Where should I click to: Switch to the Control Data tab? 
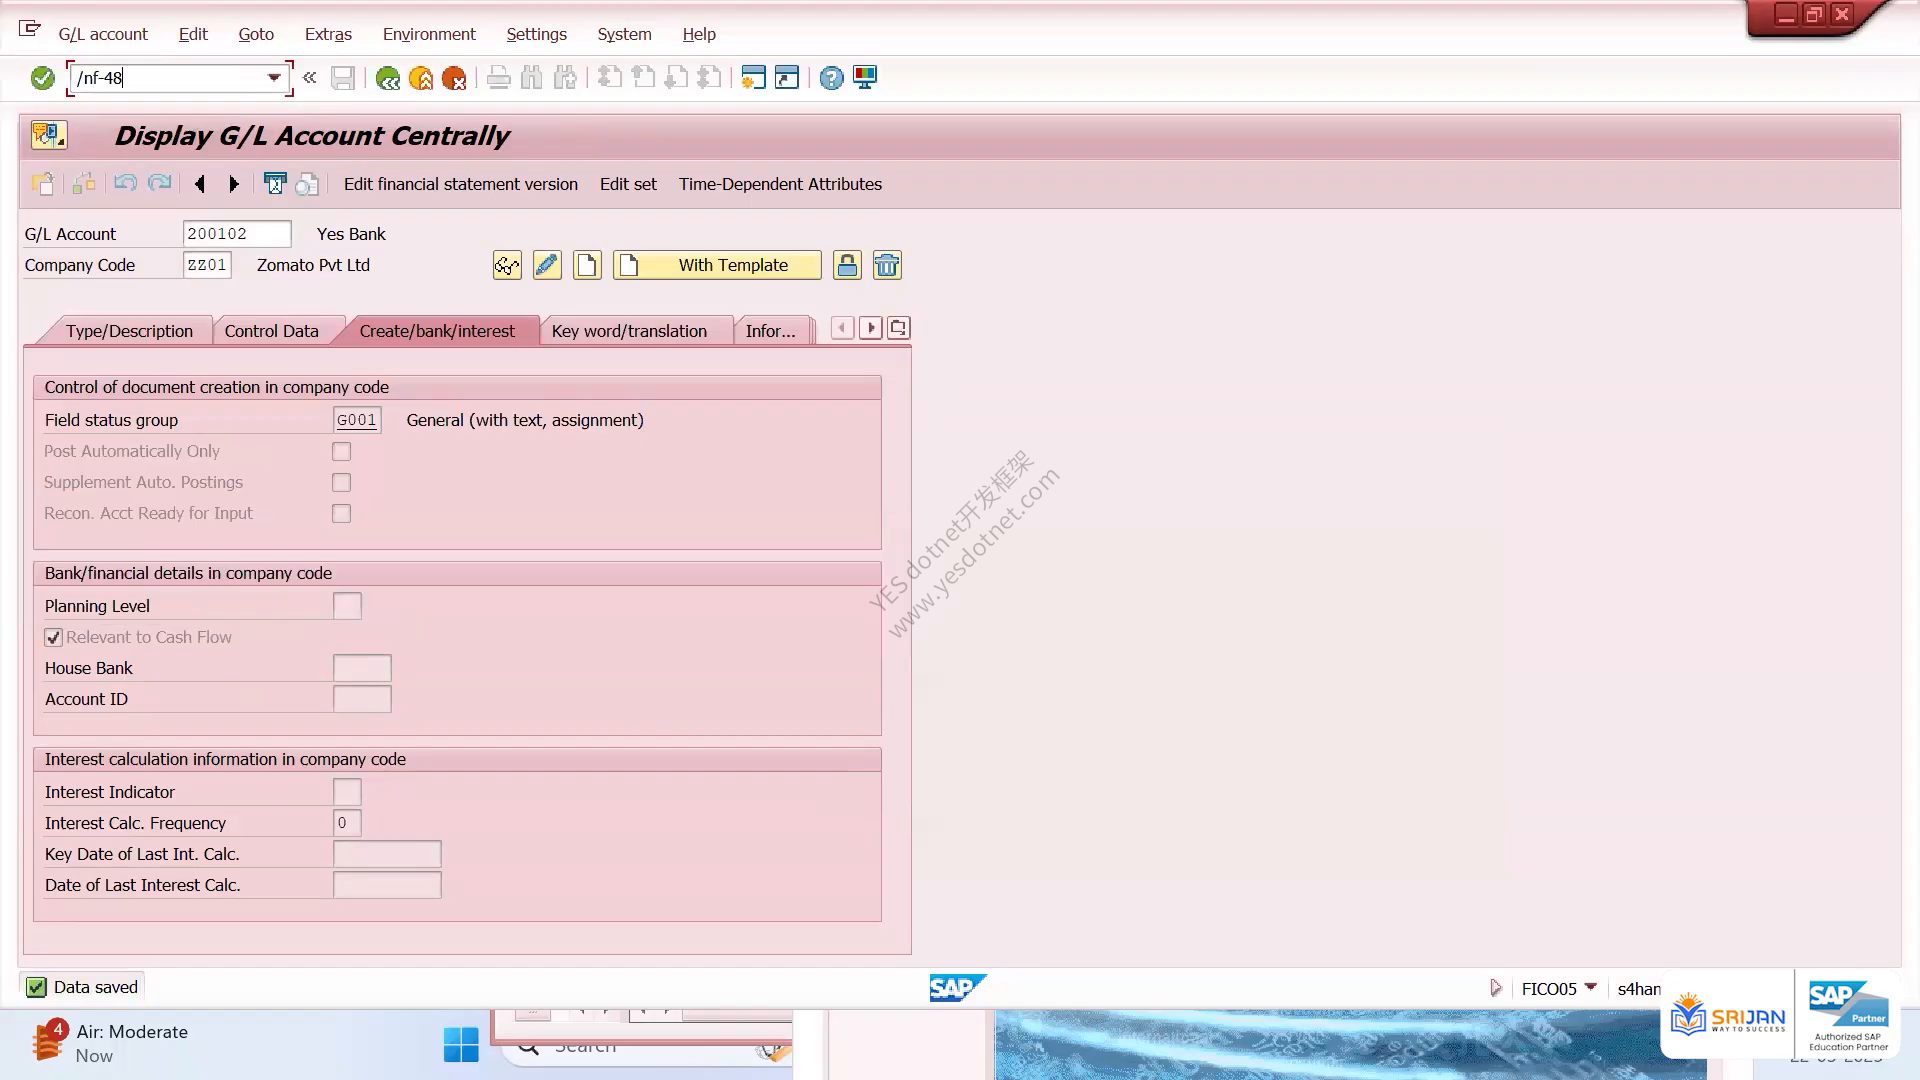(x=272, y=331)
